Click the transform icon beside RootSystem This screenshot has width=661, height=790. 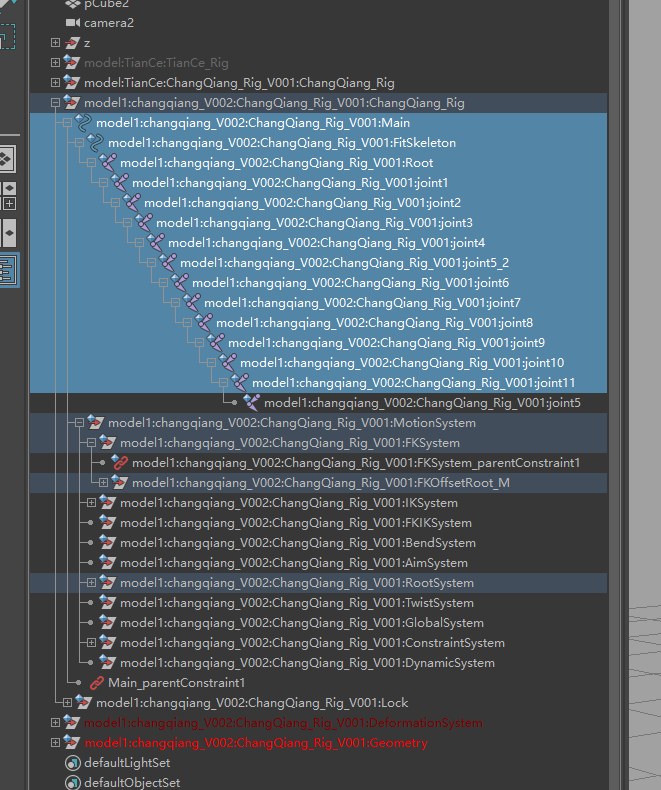pos(108,582)
